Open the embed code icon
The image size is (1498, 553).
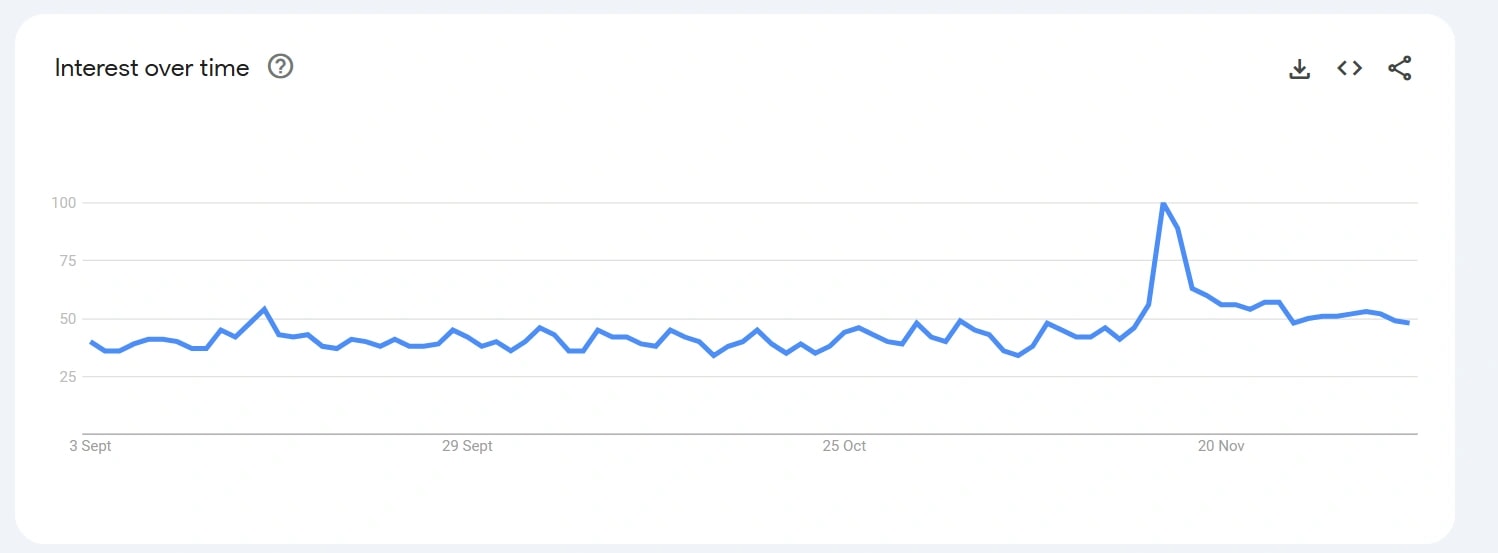coord(1349,68)
